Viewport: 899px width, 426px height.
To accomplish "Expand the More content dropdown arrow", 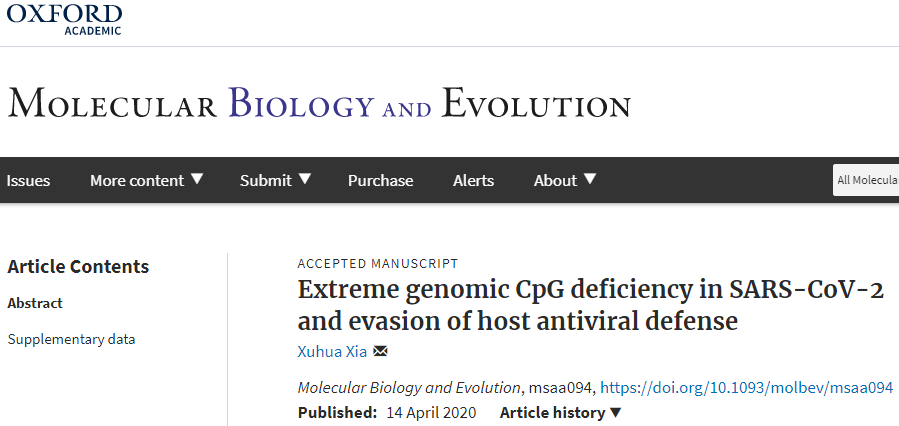I will (x=197, y=179).
